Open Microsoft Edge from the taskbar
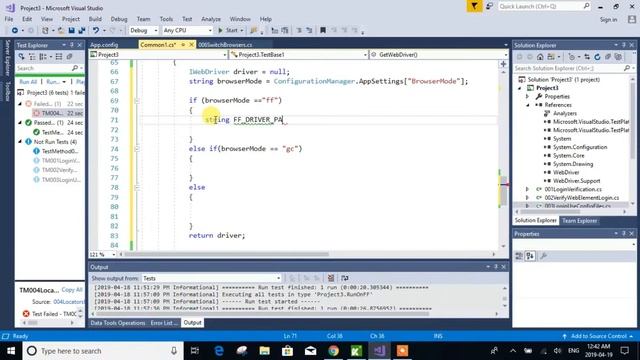Image resolution: width=640 pixels, height=360 pixels. pos(219,351)
